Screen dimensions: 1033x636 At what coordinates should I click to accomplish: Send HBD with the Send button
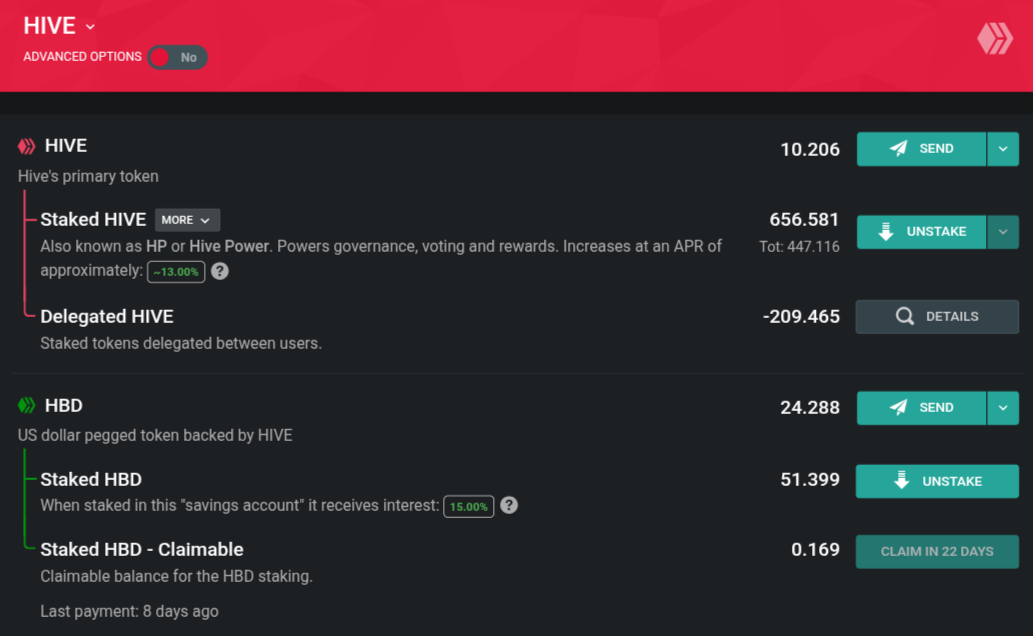tap(921, 408)
